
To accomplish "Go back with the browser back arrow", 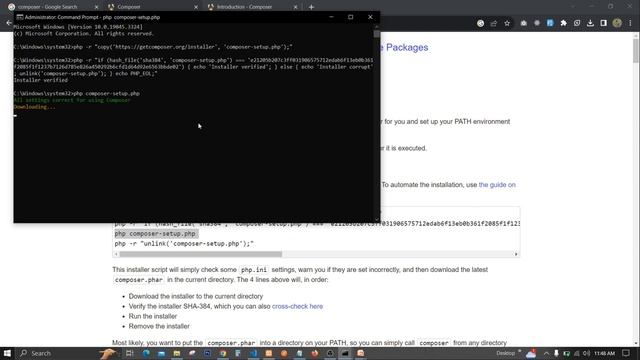I will point(8,23).
